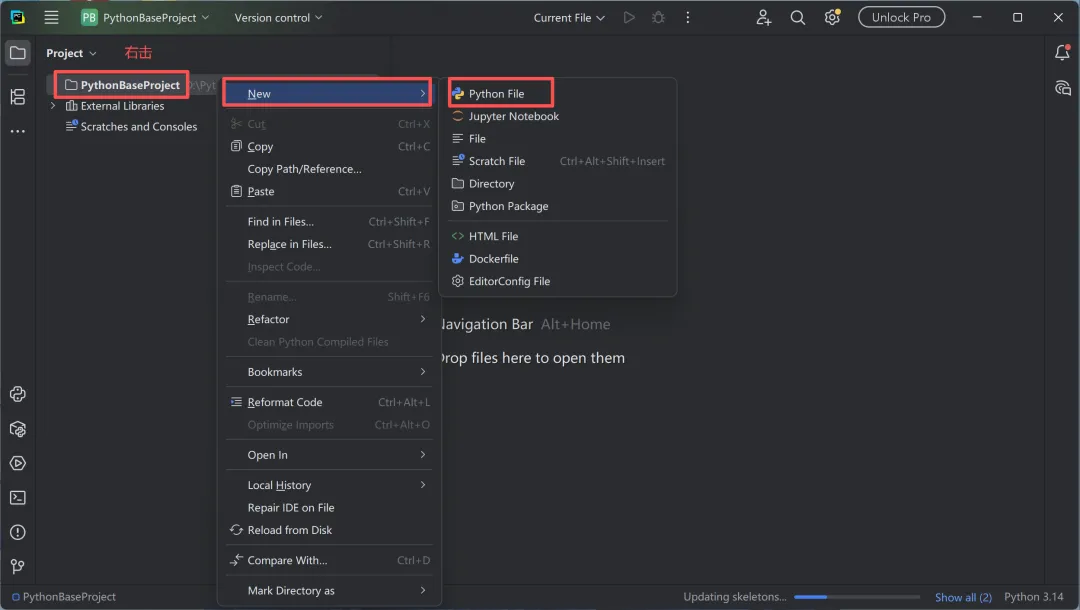Open the Notifications bell
The image size is (1080, 610).
point(1062,53)
